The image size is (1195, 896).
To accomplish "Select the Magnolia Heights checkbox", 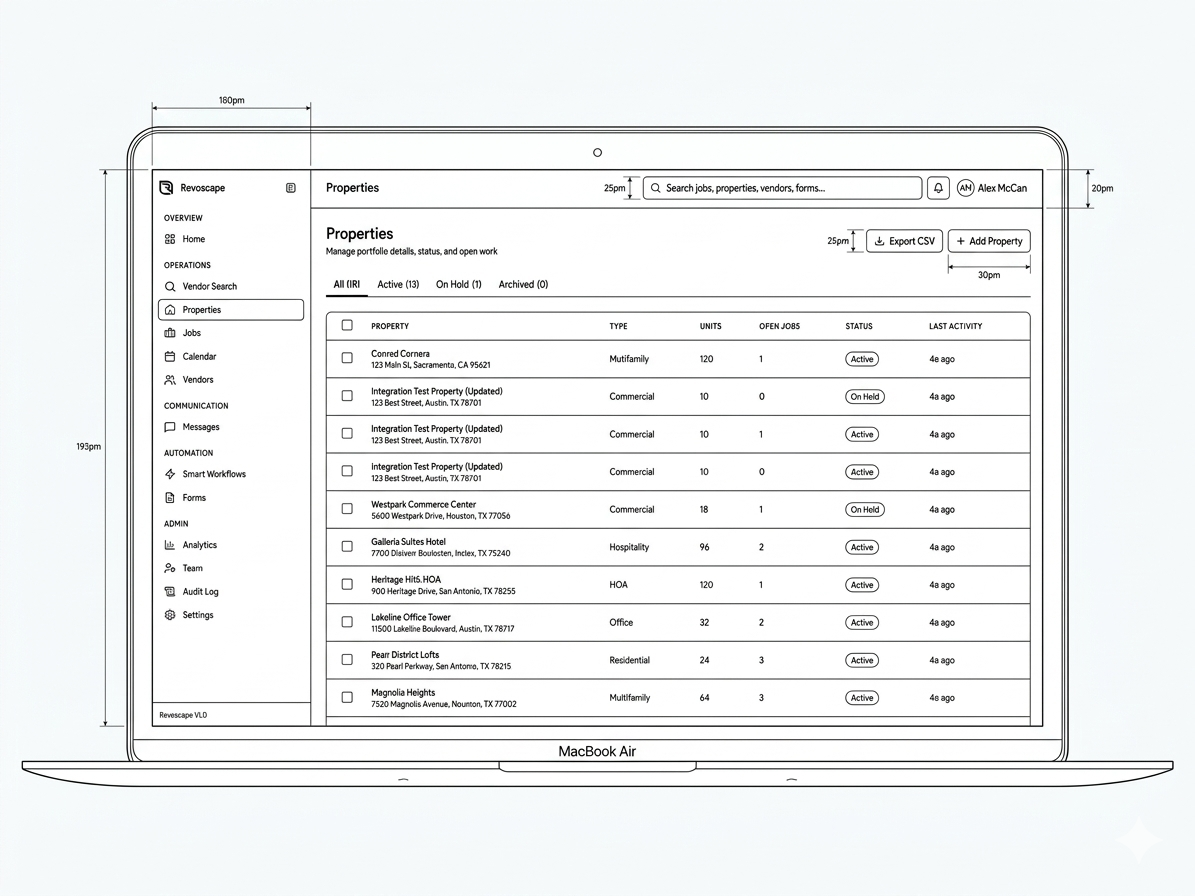I will [x=348, y=697].
